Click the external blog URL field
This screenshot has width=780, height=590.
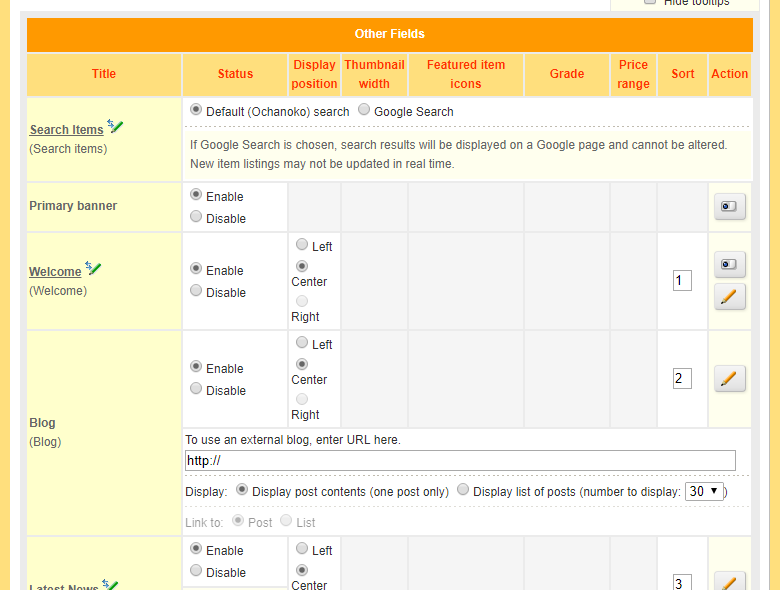click(460, 460)
